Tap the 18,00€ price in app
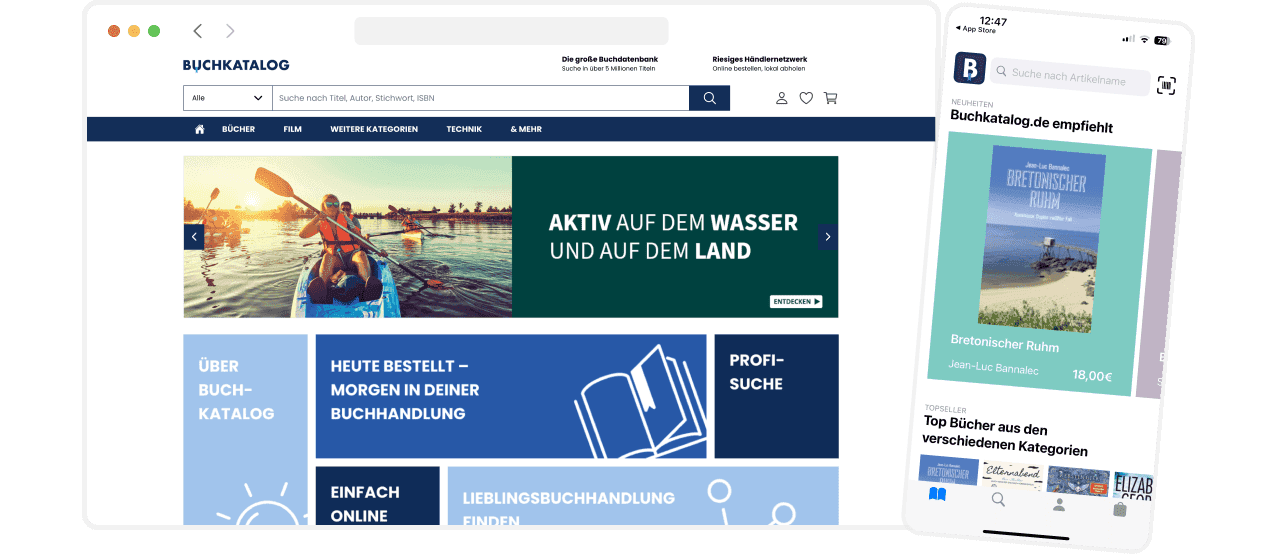This screenshot has height=554, width=1280. coord(1092,376)
